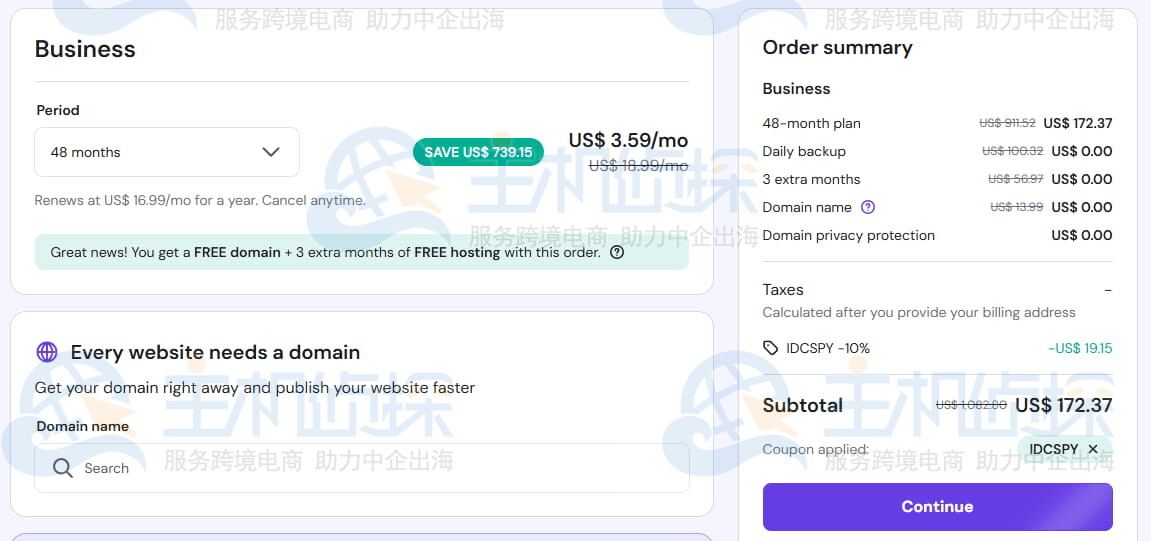The height and width of the screenshot is (541, 1151).
Task: Click the 3 extra months line item
Action: tap(811, 179)
